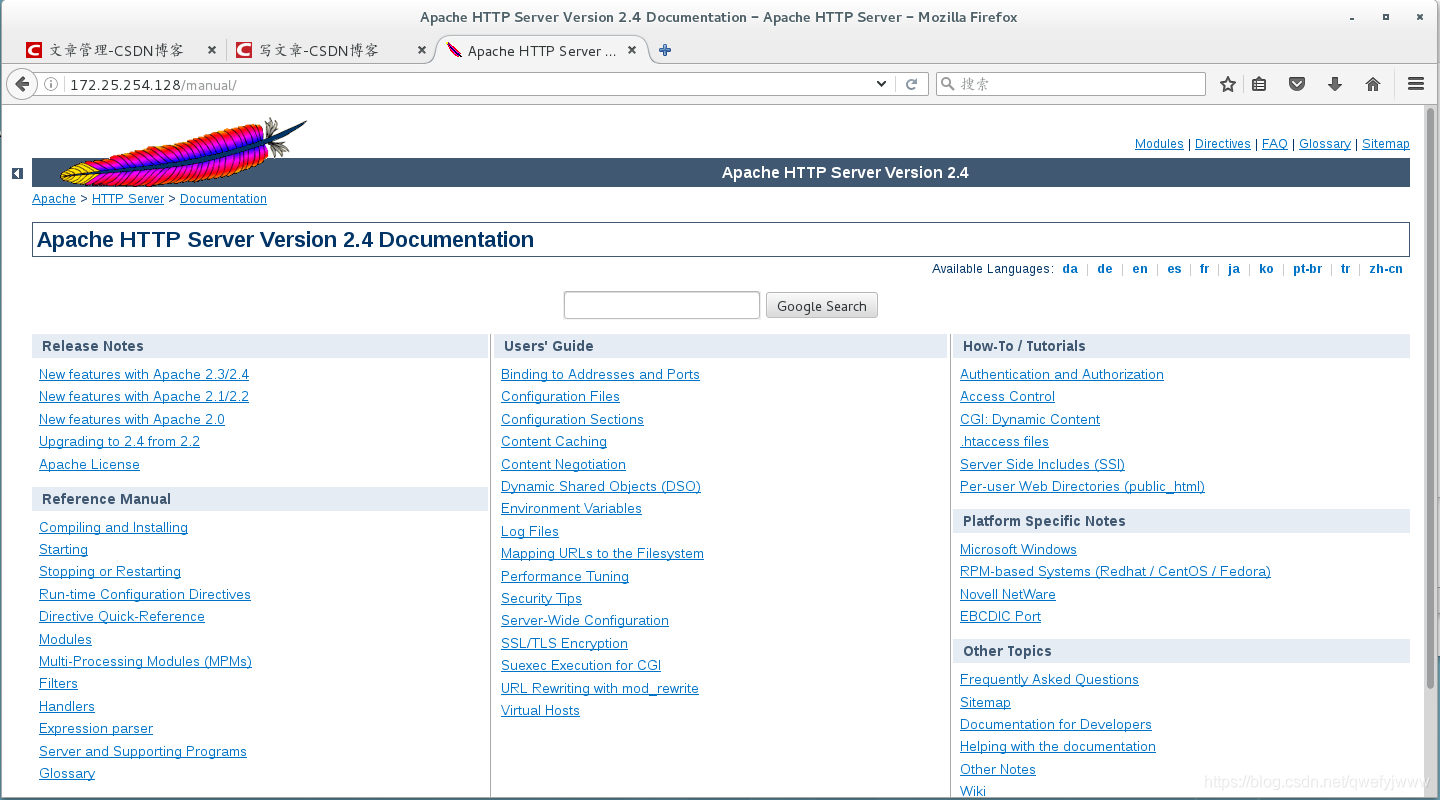The height and width of the screenshot is (800, 1440).
Task: Open Compiling and Installing
Action: (x=113, y=527)
